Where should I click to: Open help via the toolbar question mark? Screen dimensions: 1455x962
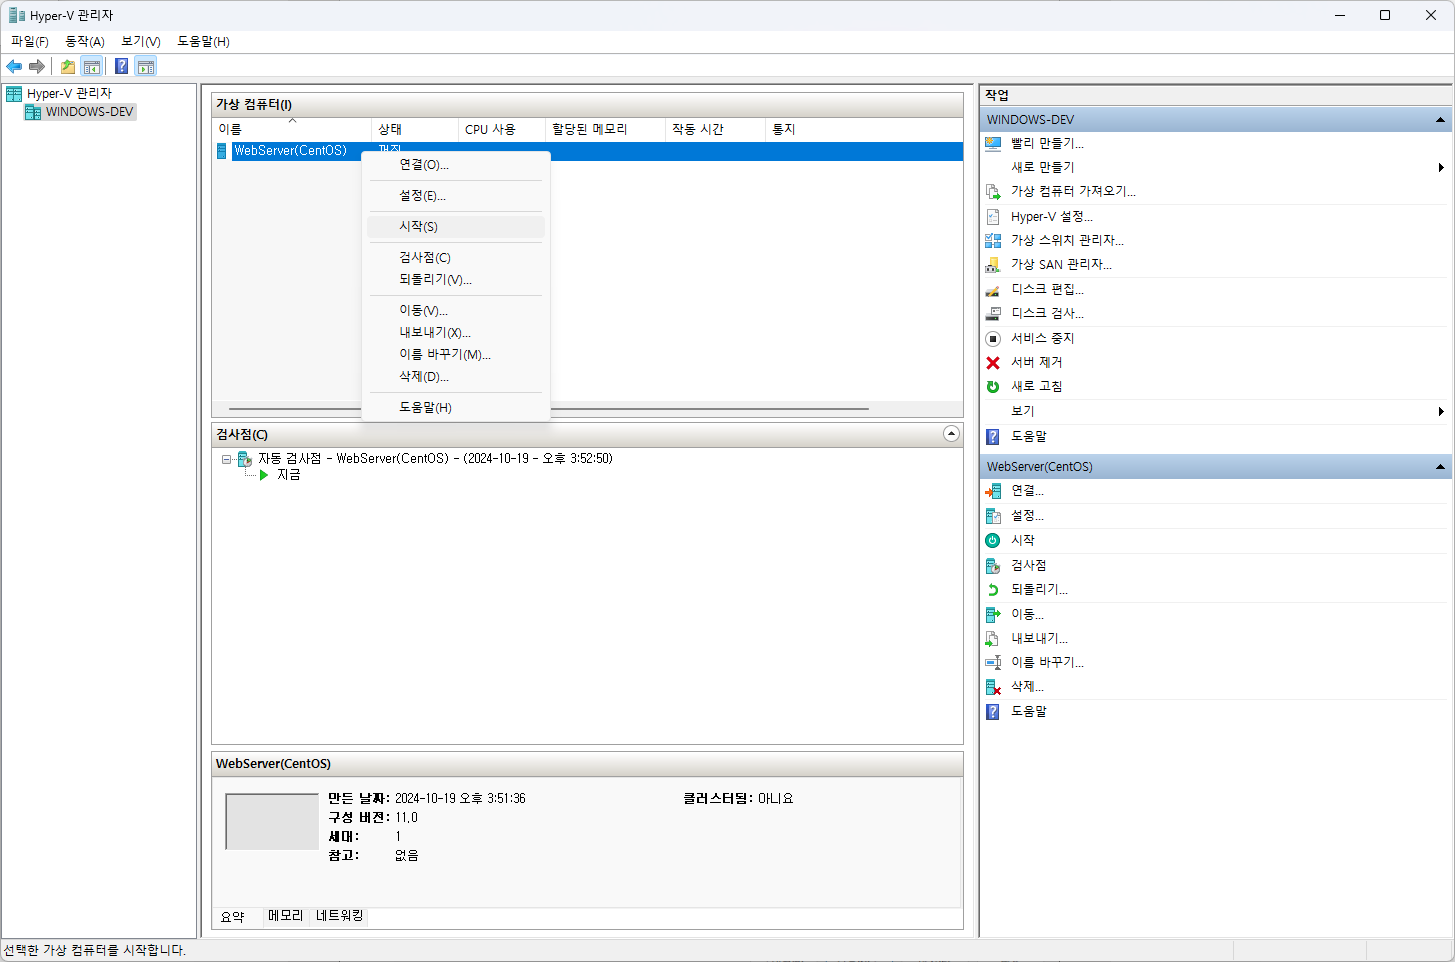click(120, 66)
